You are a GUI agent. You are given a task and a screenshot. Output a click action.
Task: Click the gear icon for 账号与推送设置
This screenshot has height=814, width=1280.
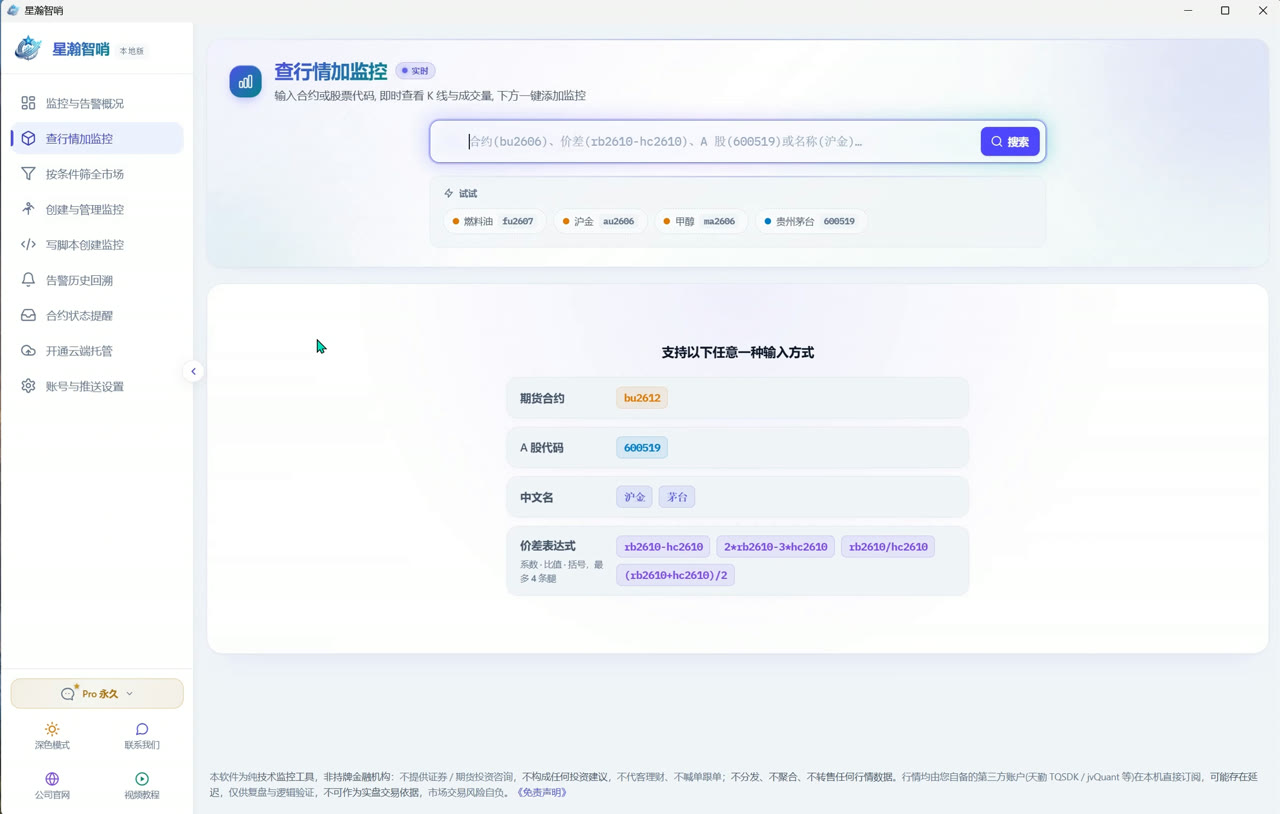pos(28,386)
